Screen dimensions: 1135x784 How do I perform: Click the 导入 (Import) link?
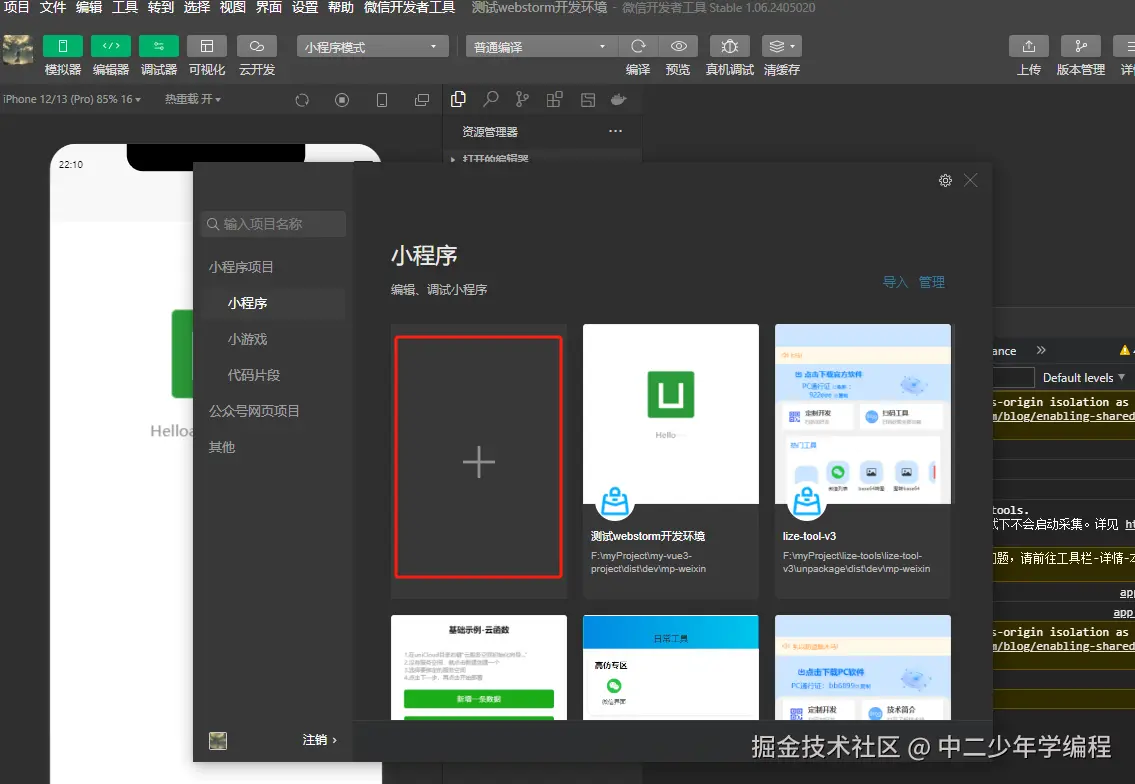click(894, 282)
